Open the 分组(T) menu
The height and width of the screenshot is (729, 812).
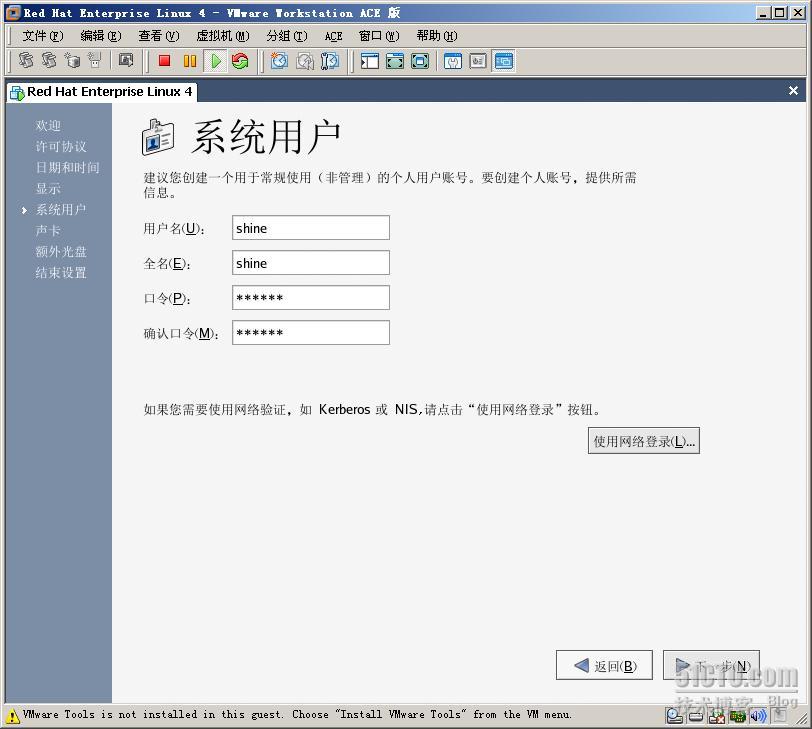tap(287, 36)
